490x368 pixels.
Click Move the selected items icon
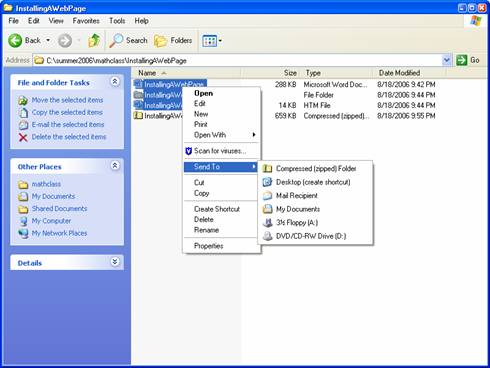[23, 100]
